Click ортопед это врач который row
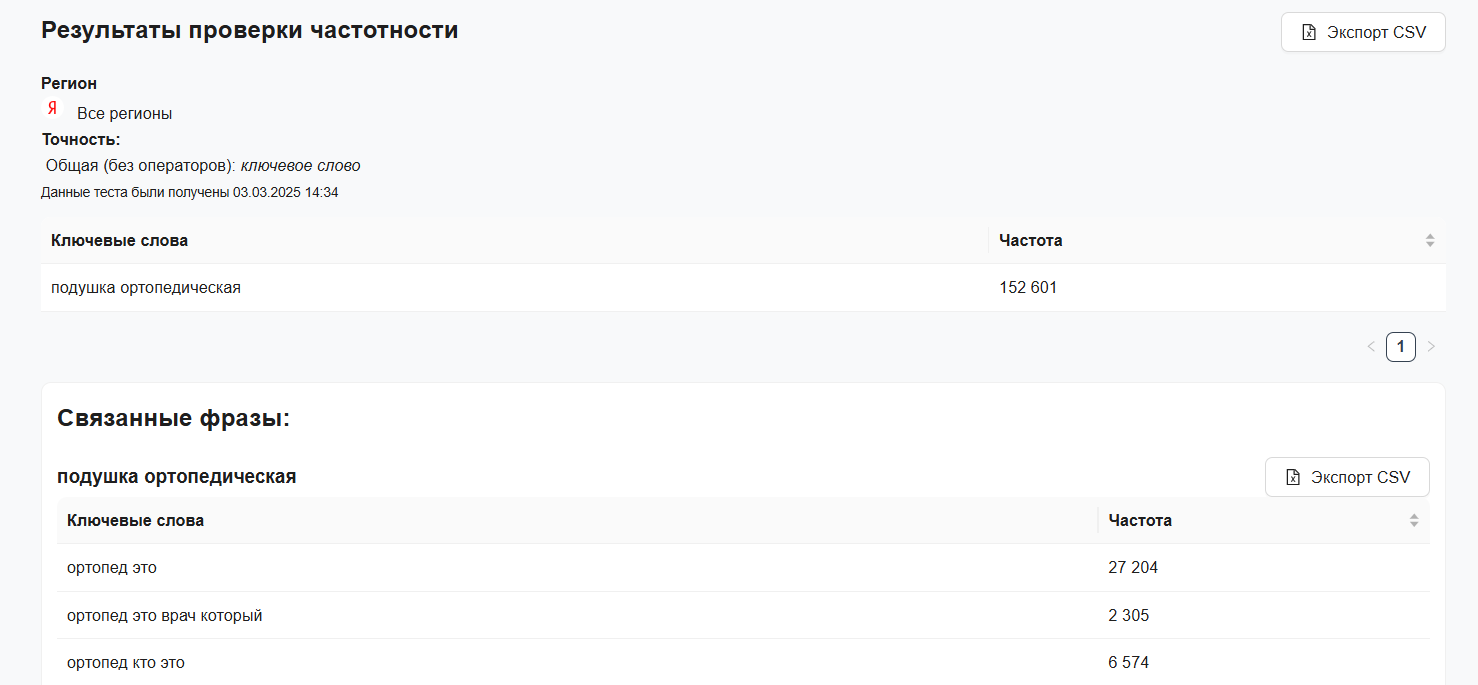1478x685 pixels. click(x=164, y=616)
